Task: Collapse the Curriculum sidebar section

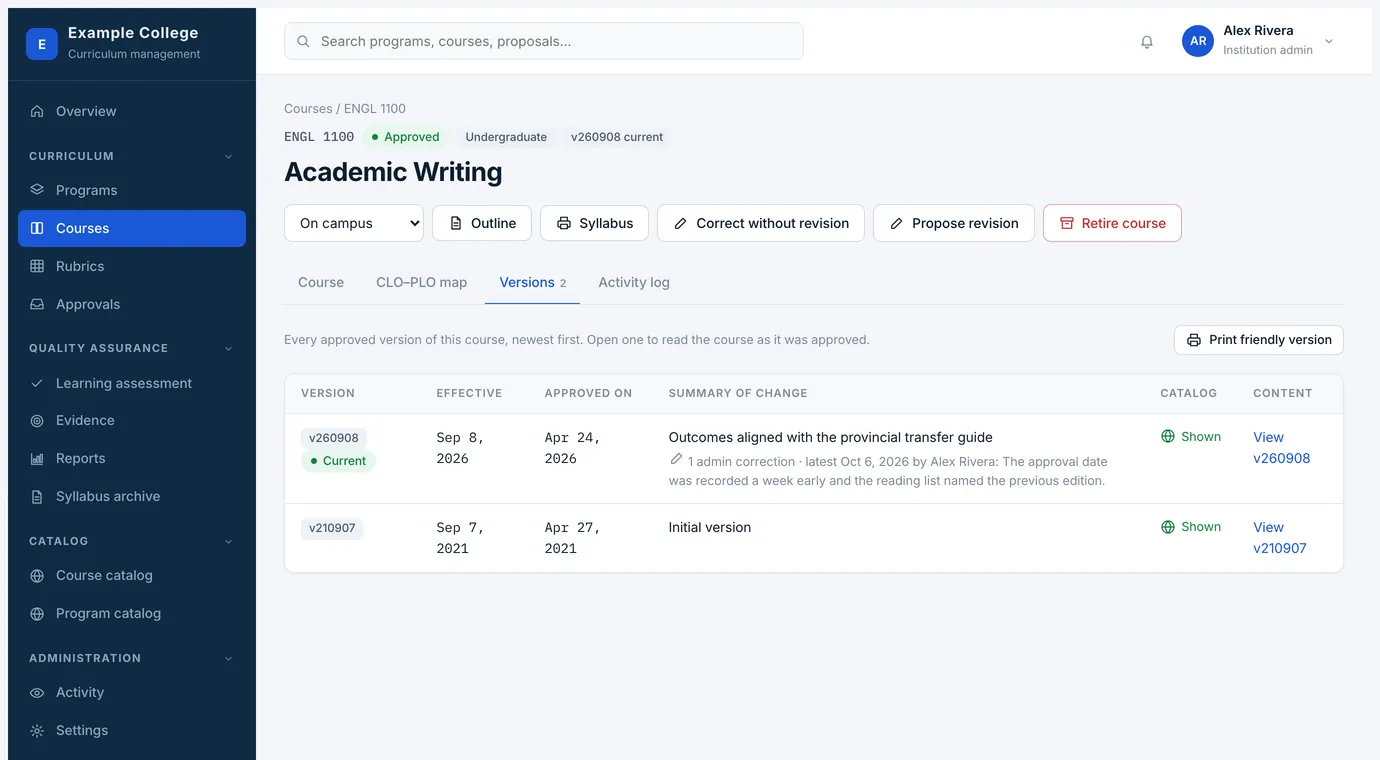Action: [228, 156]
